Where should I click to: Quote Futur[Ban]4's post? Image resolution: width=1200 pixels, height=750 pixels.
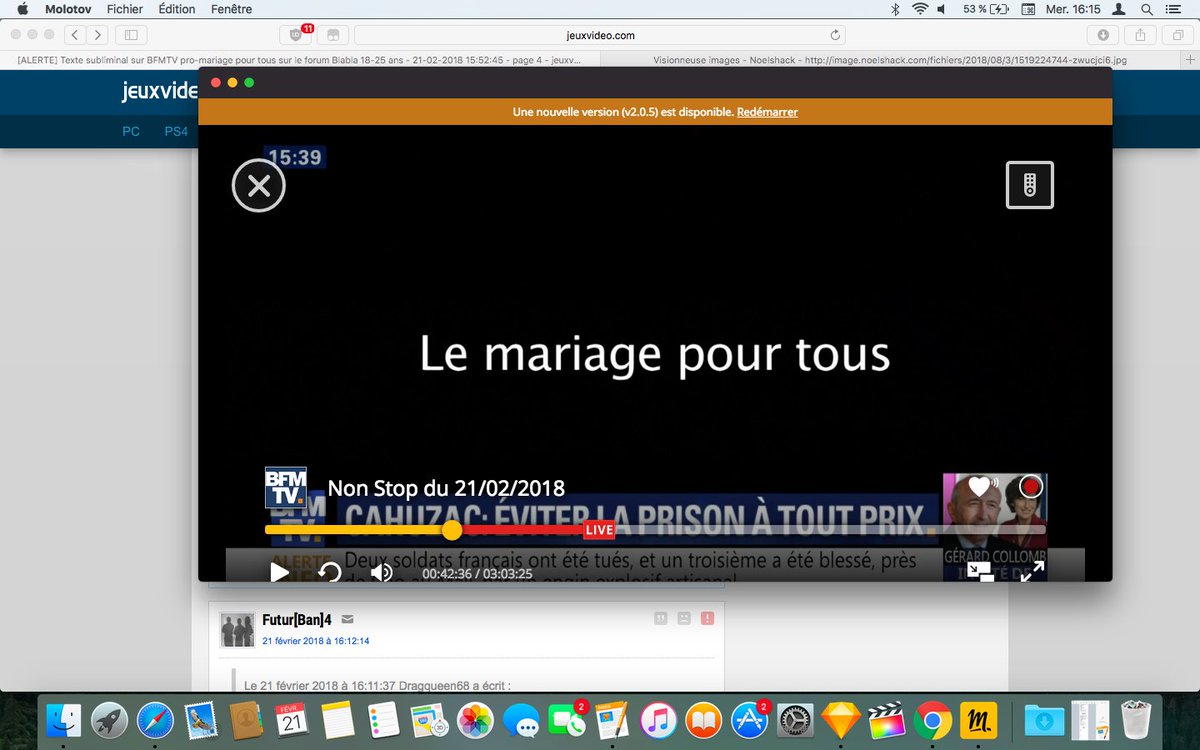click(660, 619)
